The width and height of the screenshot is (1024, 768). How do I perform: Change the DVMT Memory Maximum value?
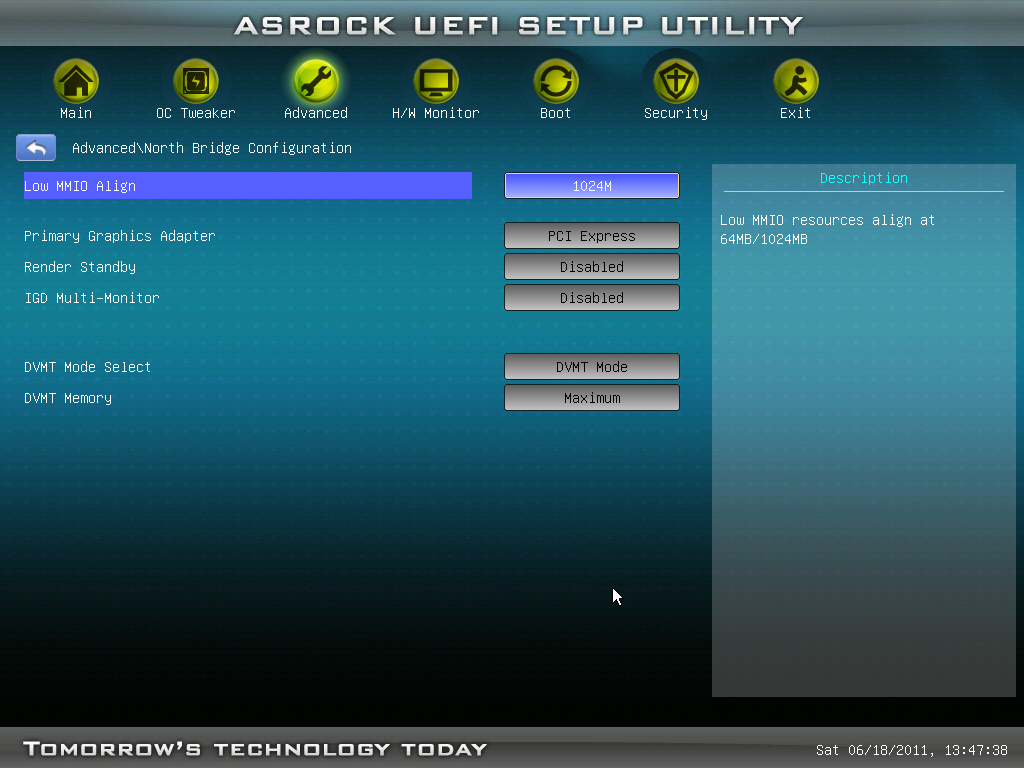click(x=592, y=398)
